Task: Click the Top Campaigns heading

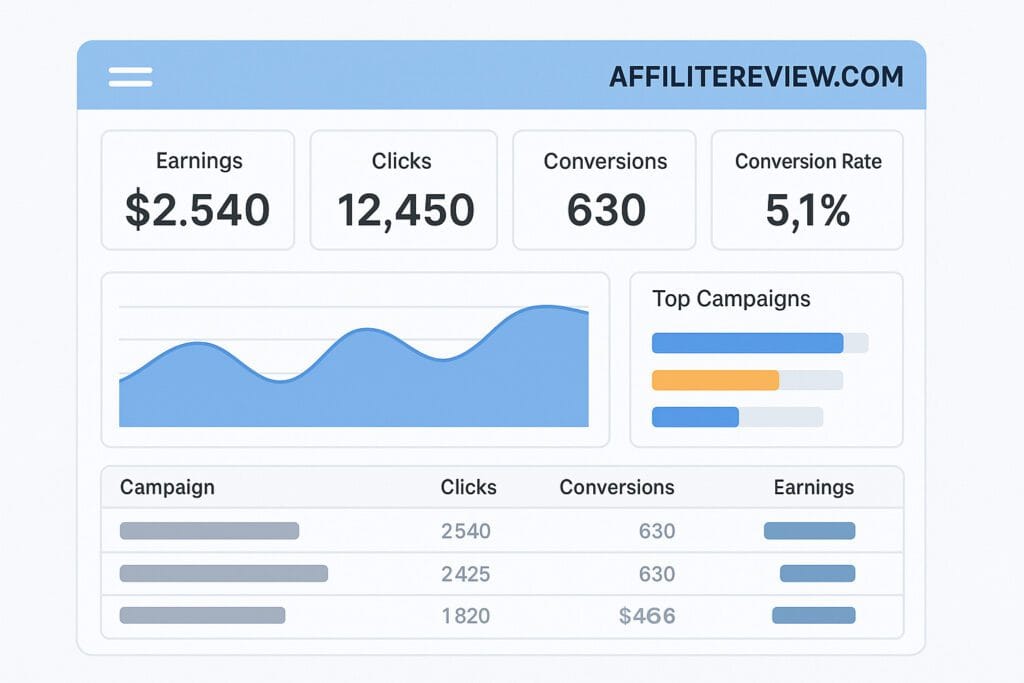Action: [731, 299]
